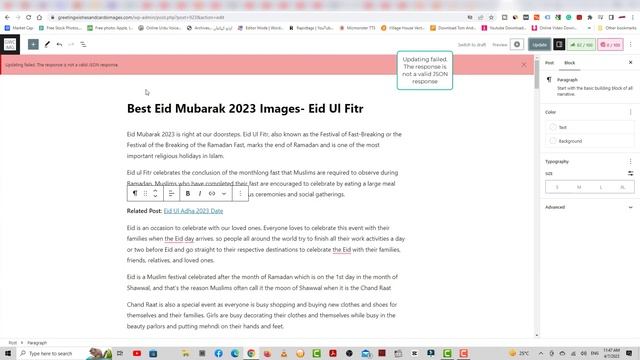640x360 pixels.
Task: Open Facebook from the taskbar
Action: [218, 353]
